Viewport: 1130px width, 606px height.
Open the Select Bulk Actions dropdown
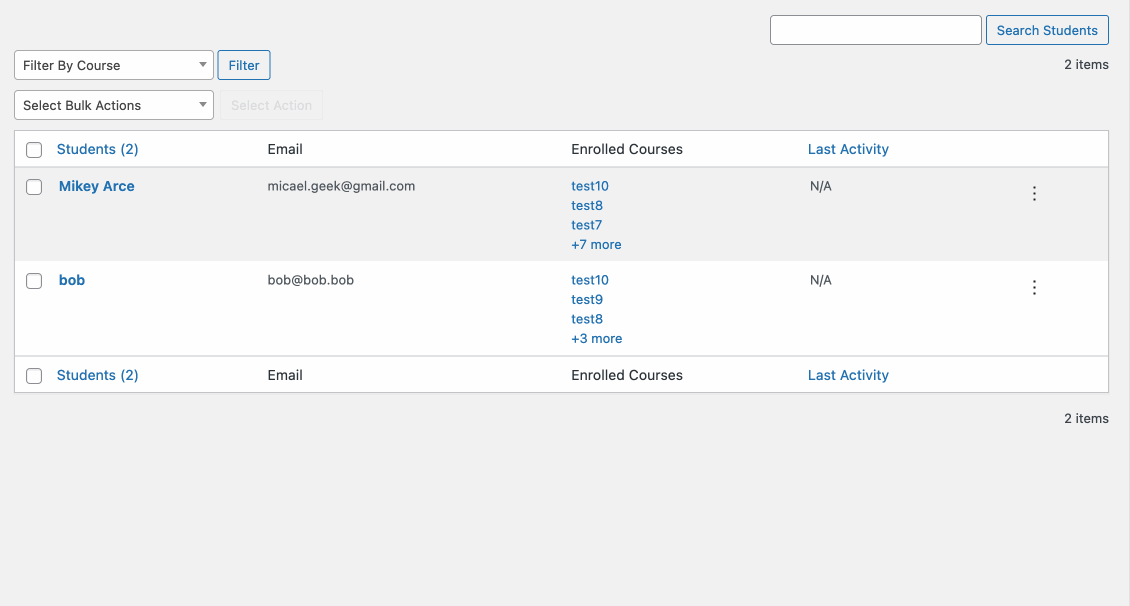(113, 104)
